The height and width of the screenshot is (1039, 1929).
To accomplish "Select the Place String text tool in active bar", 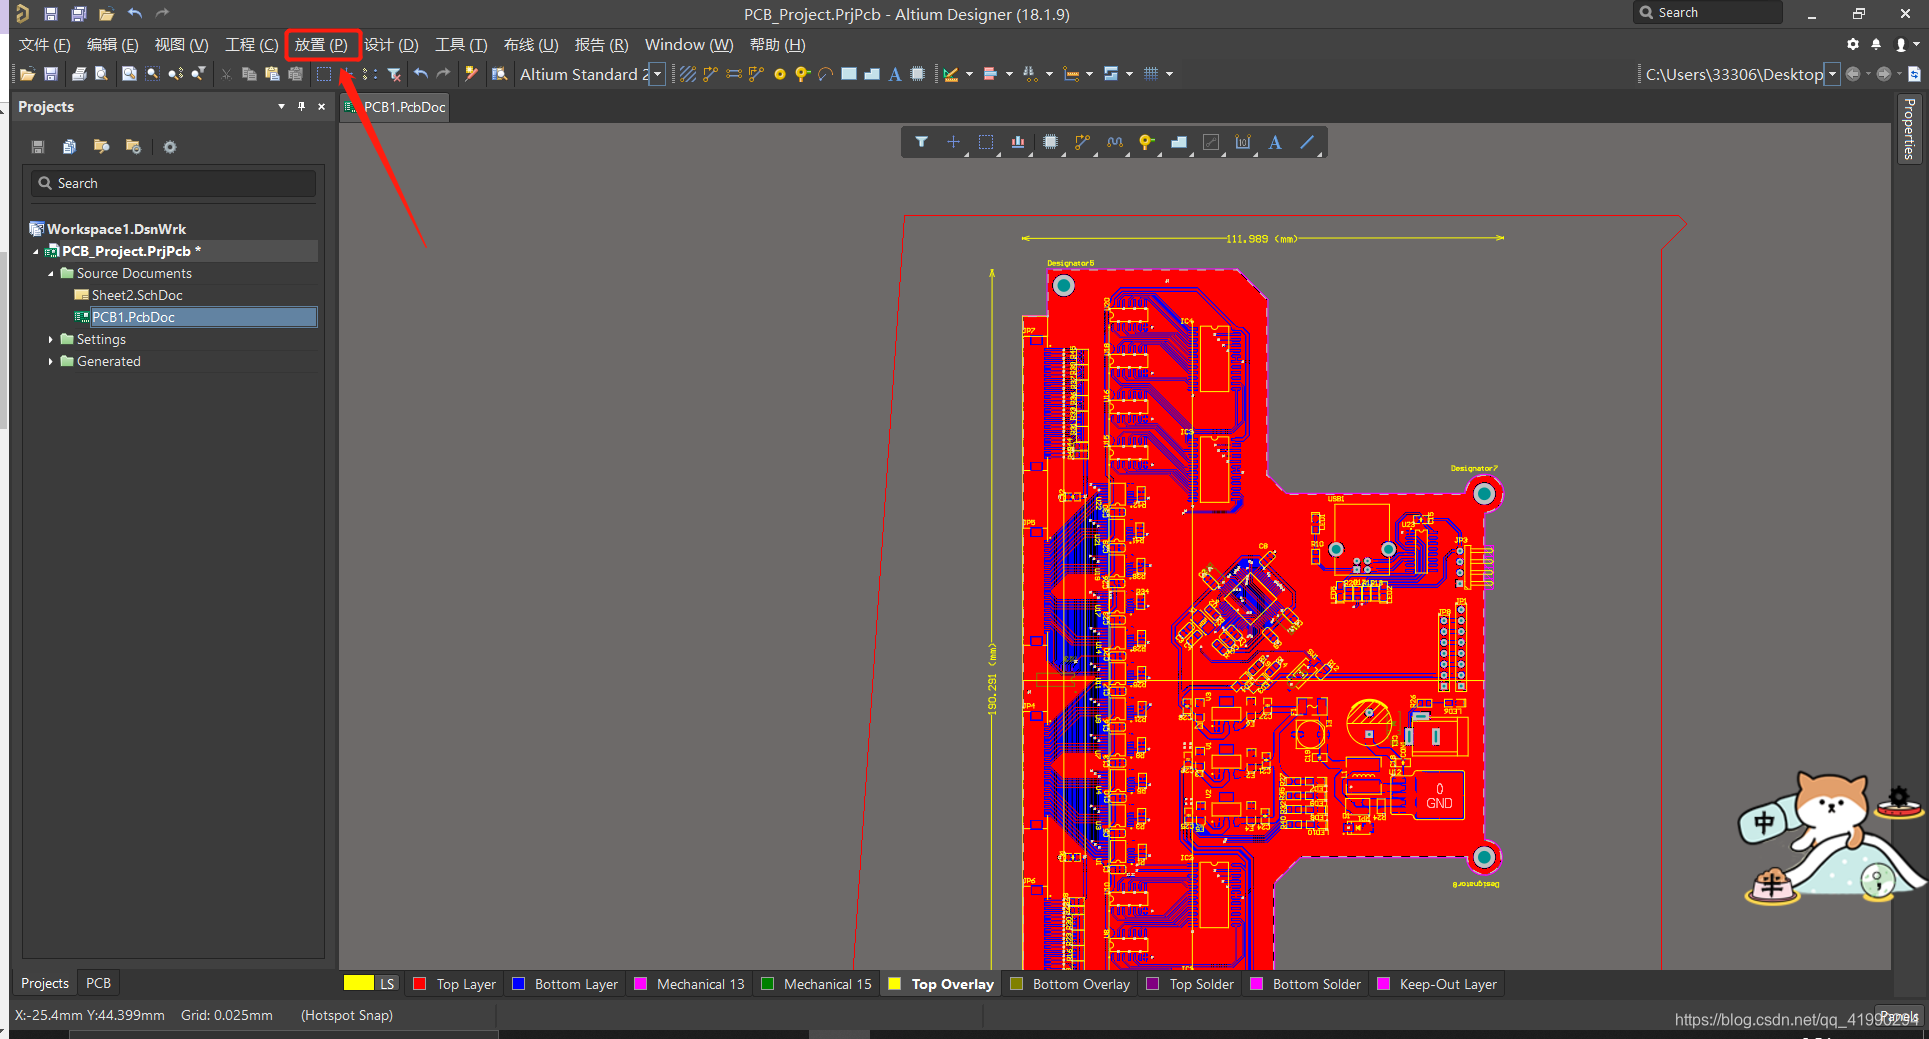I will point(1274,143).
